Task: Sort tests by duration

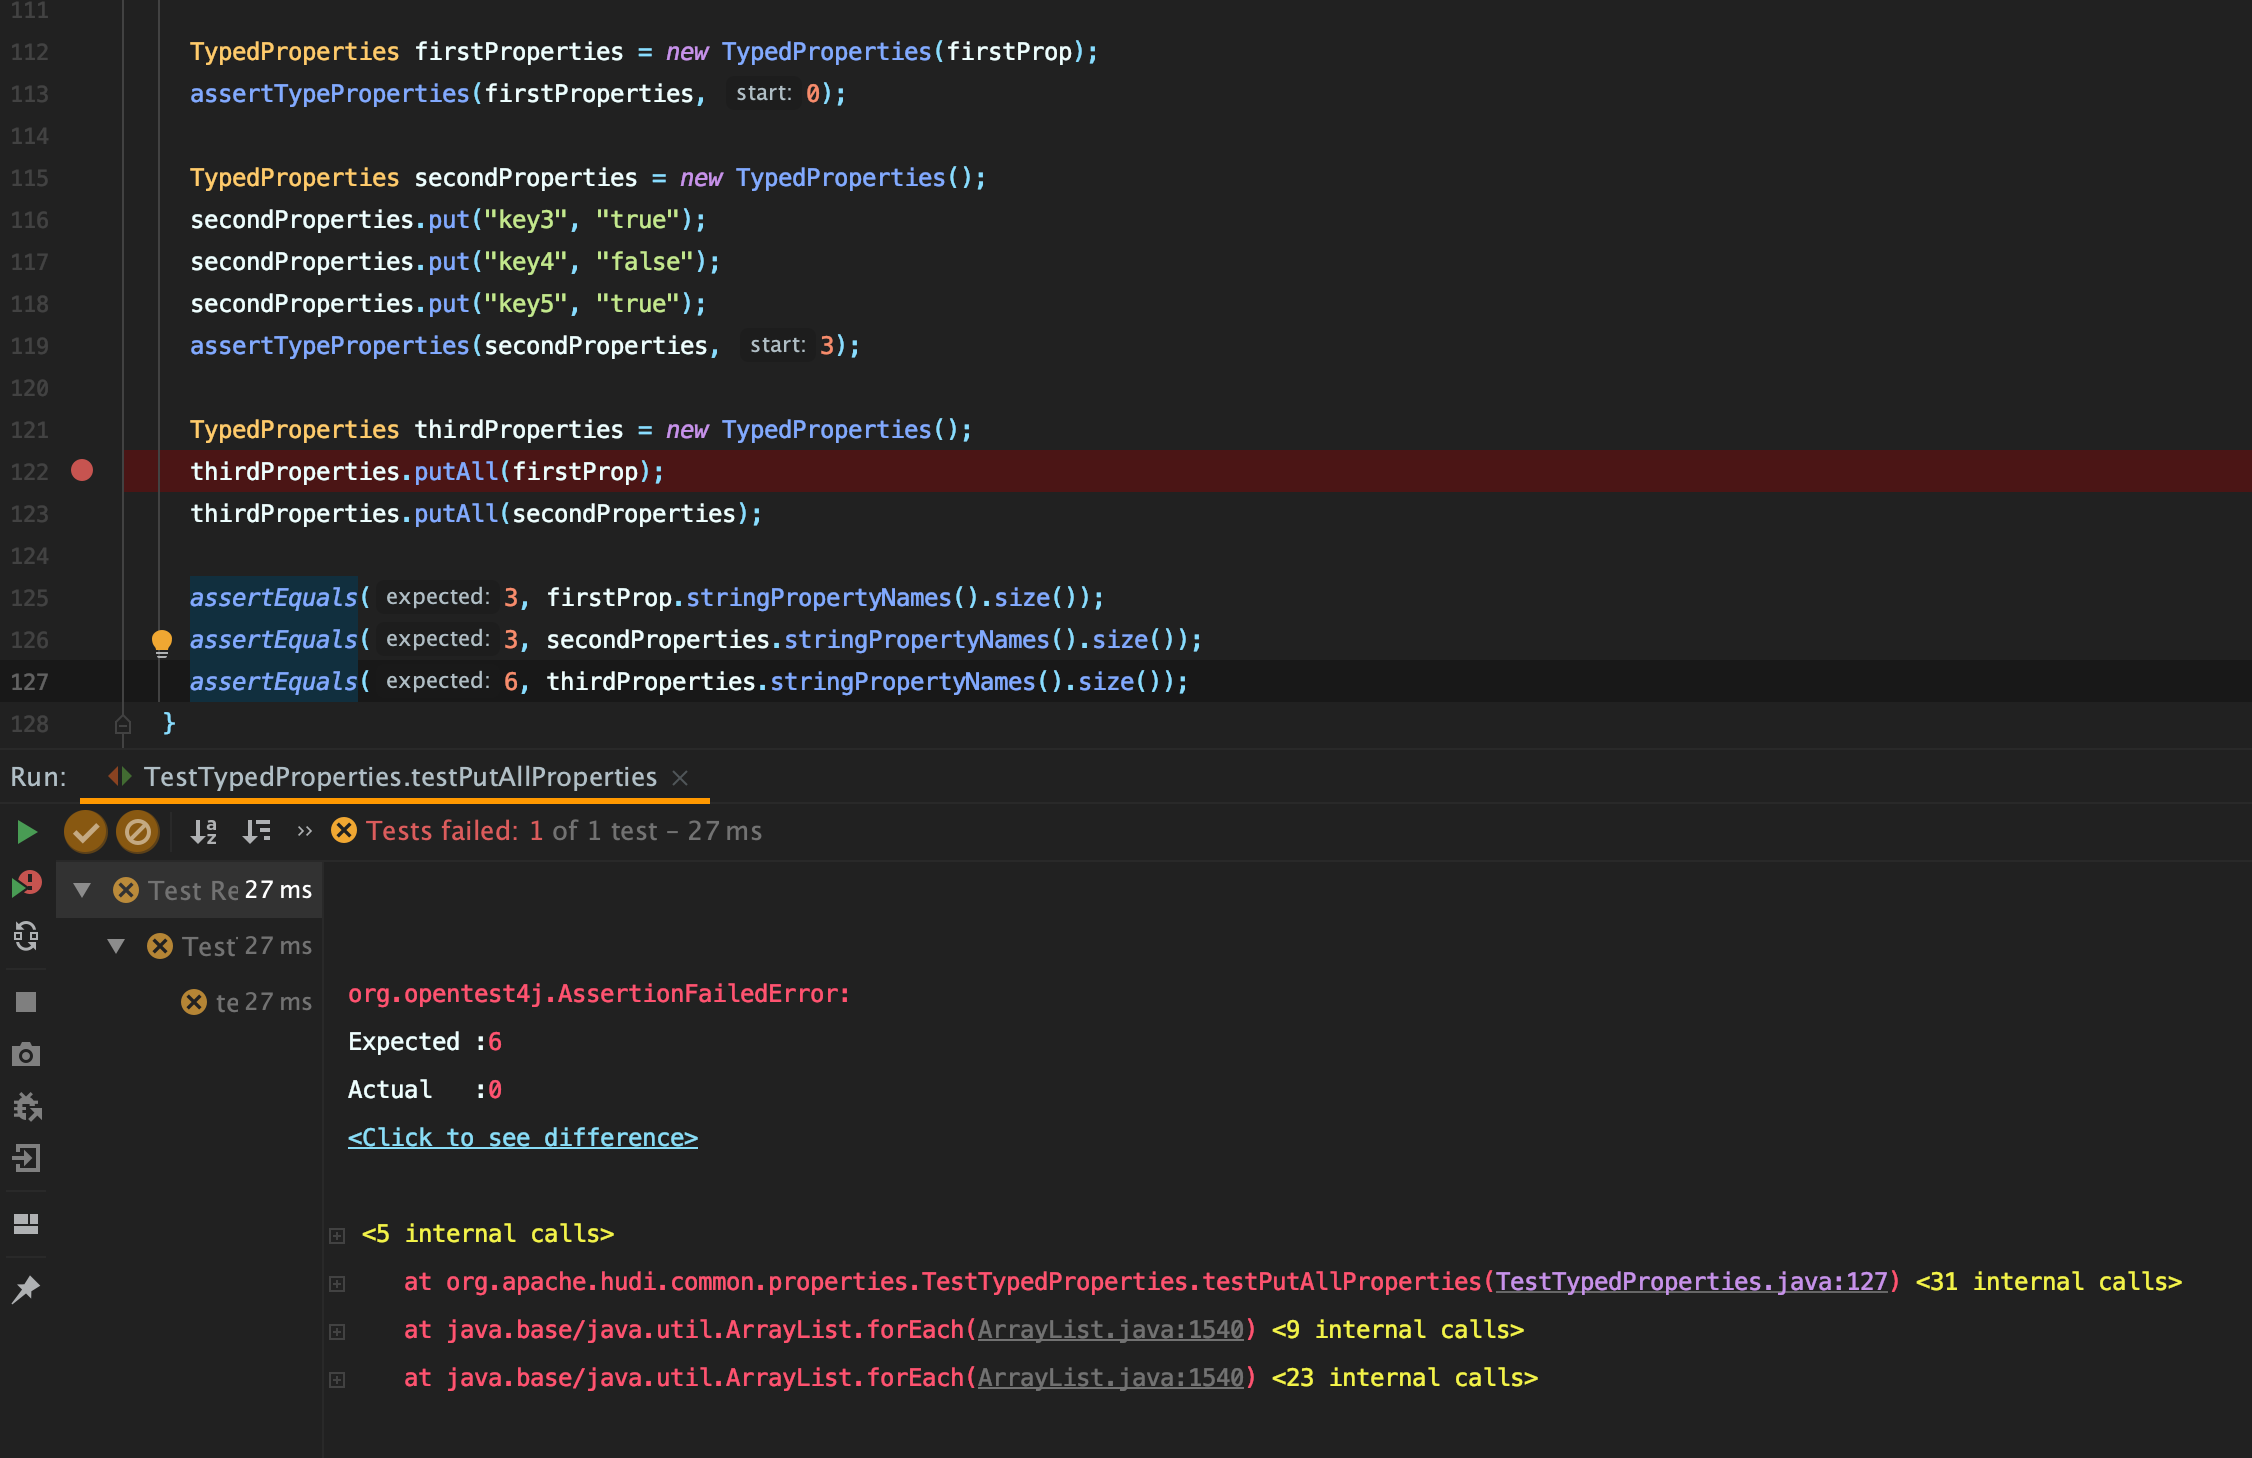Action: click(257, 832)
